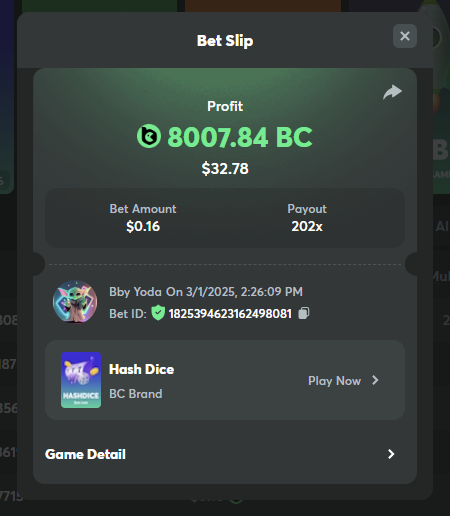
Task: Open the Hash Dice game thumbnail
Action: coord(81,380)
